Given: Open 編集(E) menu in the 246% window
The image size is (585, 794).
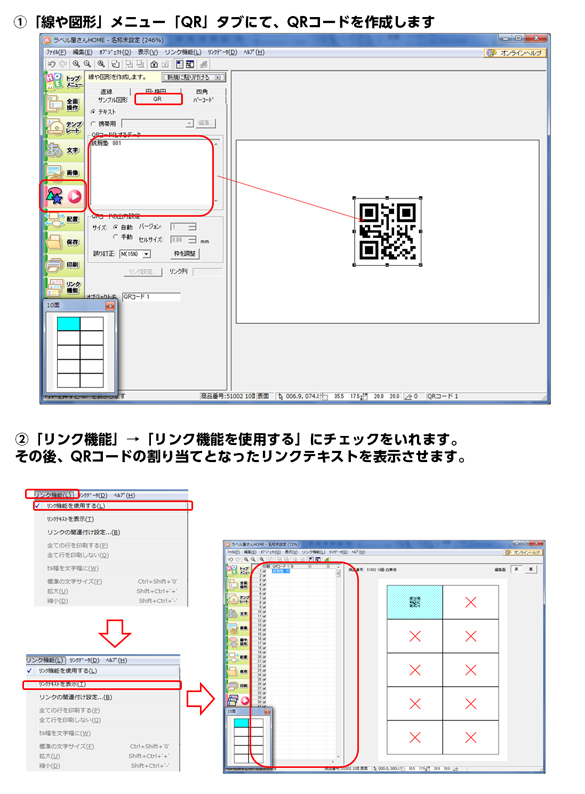Looking at the screenshot, I should [82, 52].
